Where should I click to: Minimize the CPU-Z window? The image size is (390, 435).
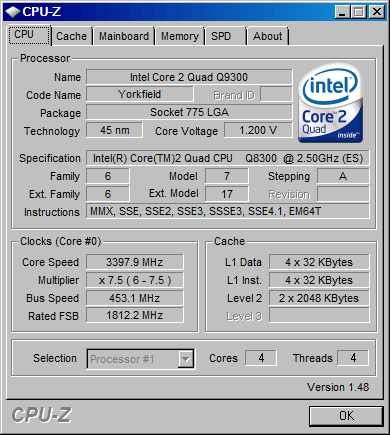pyautogui.click(x=342, y=12)
